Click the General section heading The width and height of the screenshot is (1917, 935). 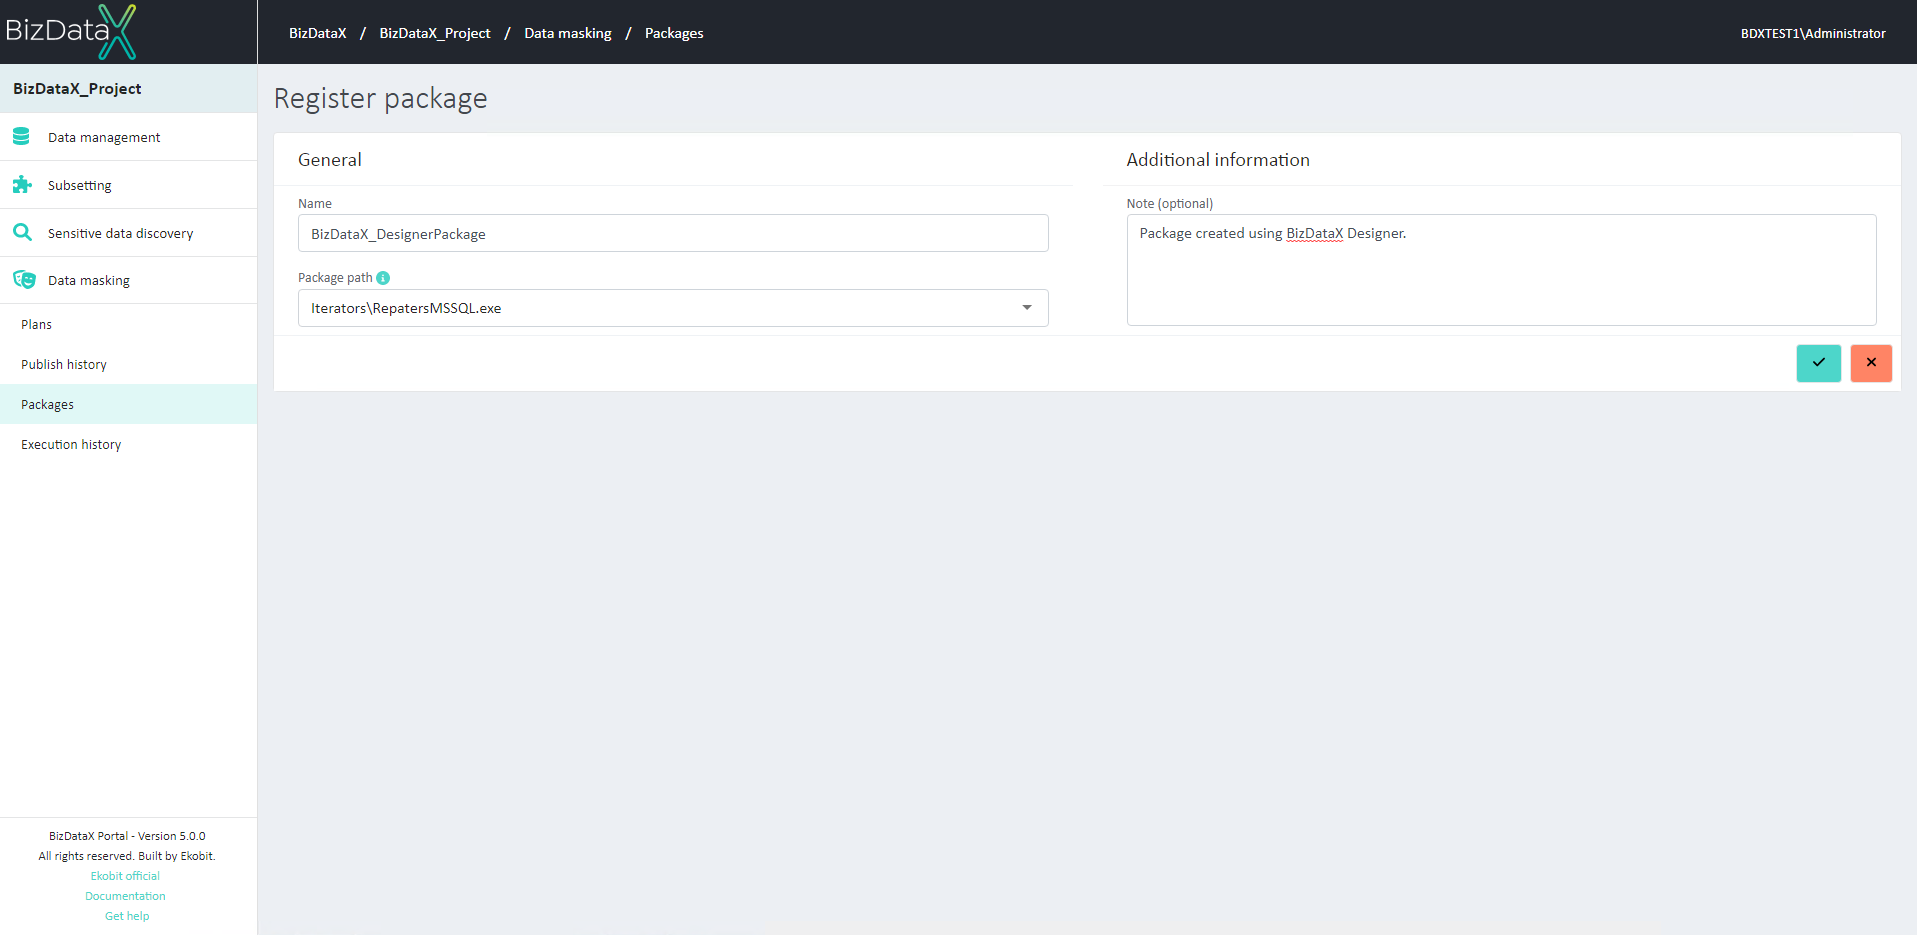pyautogui.click(x=330, y=160)
